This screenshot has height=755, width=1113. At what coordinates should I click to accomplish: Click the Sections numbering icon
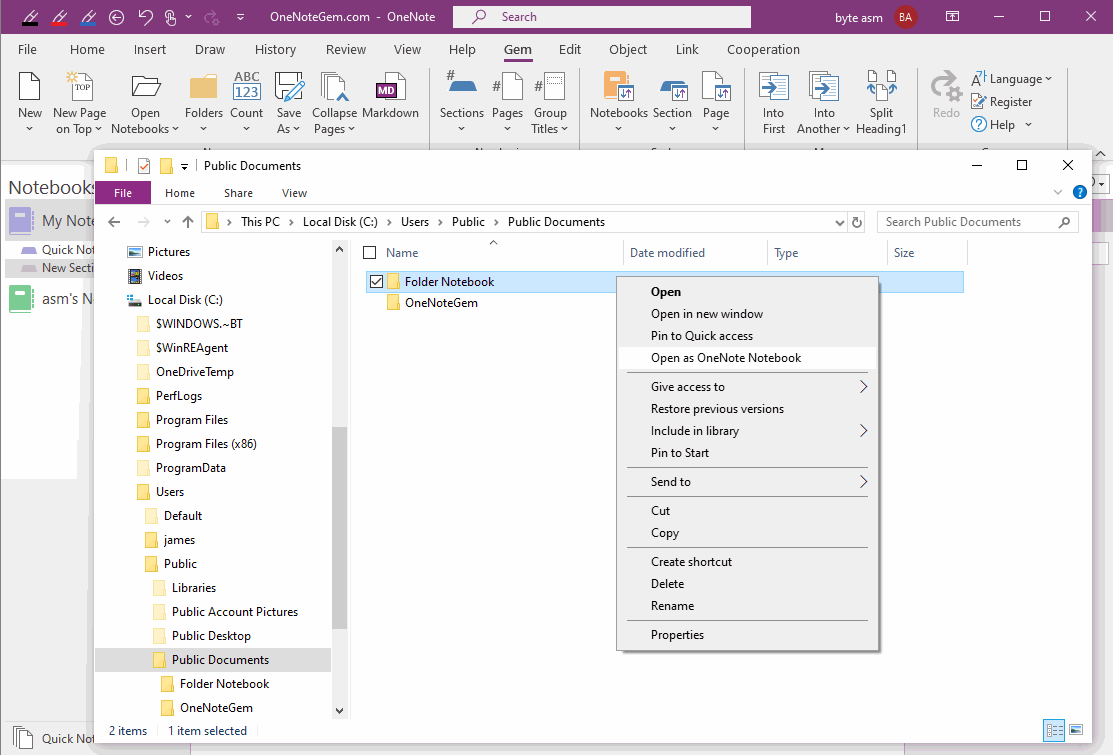click(461, 84)
